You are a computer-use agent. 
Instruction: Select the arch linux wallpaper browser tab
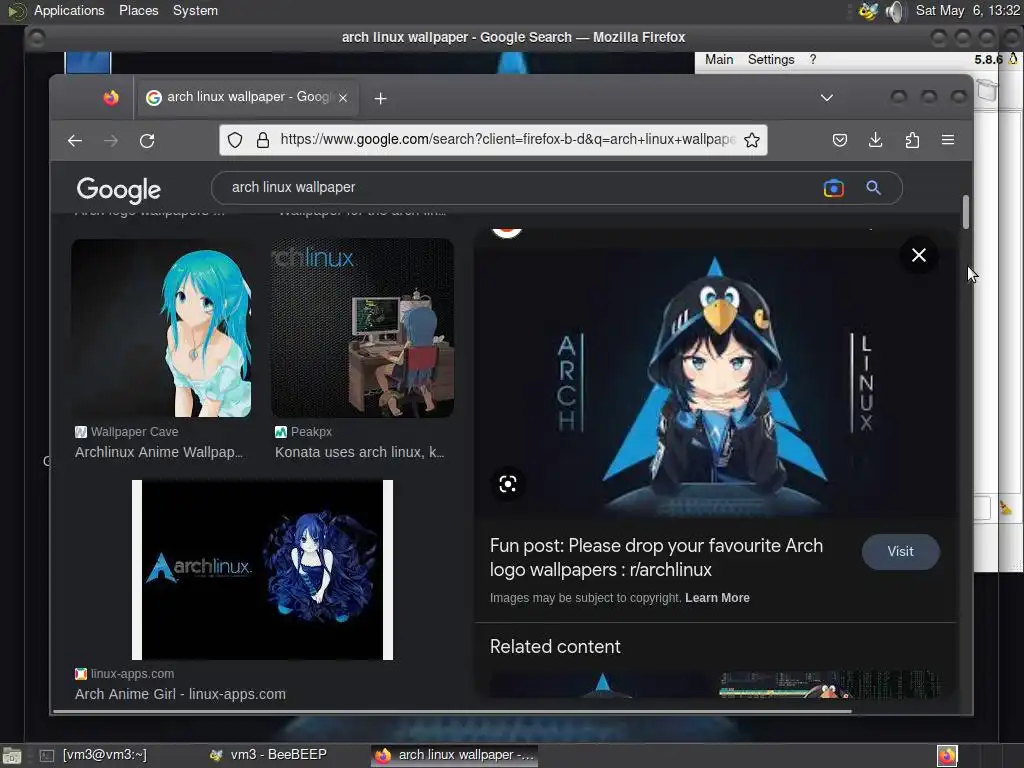pos(246,98)
